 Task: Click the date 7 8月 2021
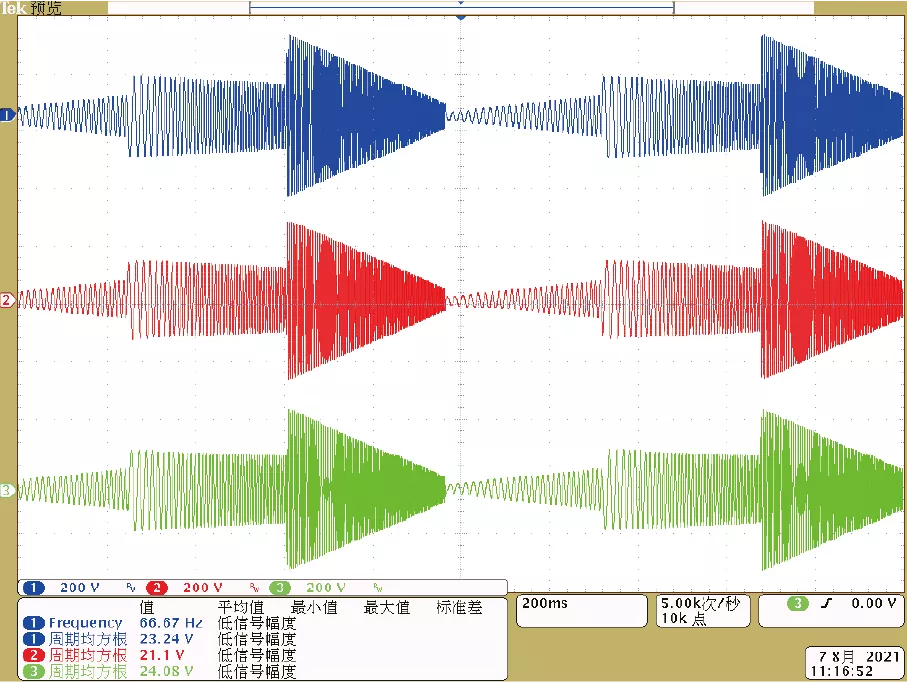coord(859,657)
